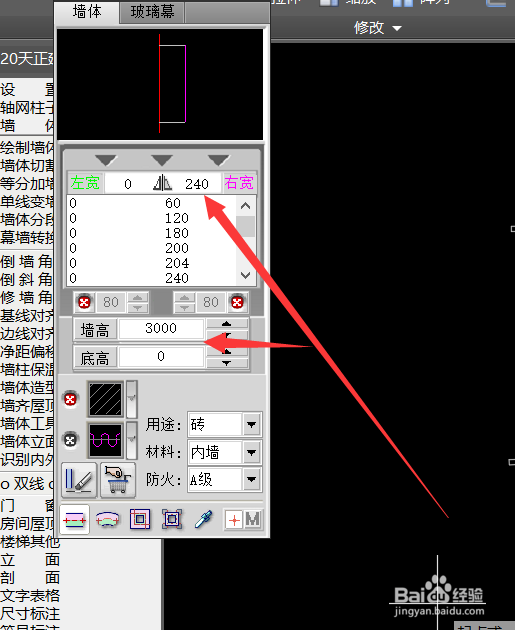
Task: Click the hand with cart icon
Action: click(x=118, y=480)
